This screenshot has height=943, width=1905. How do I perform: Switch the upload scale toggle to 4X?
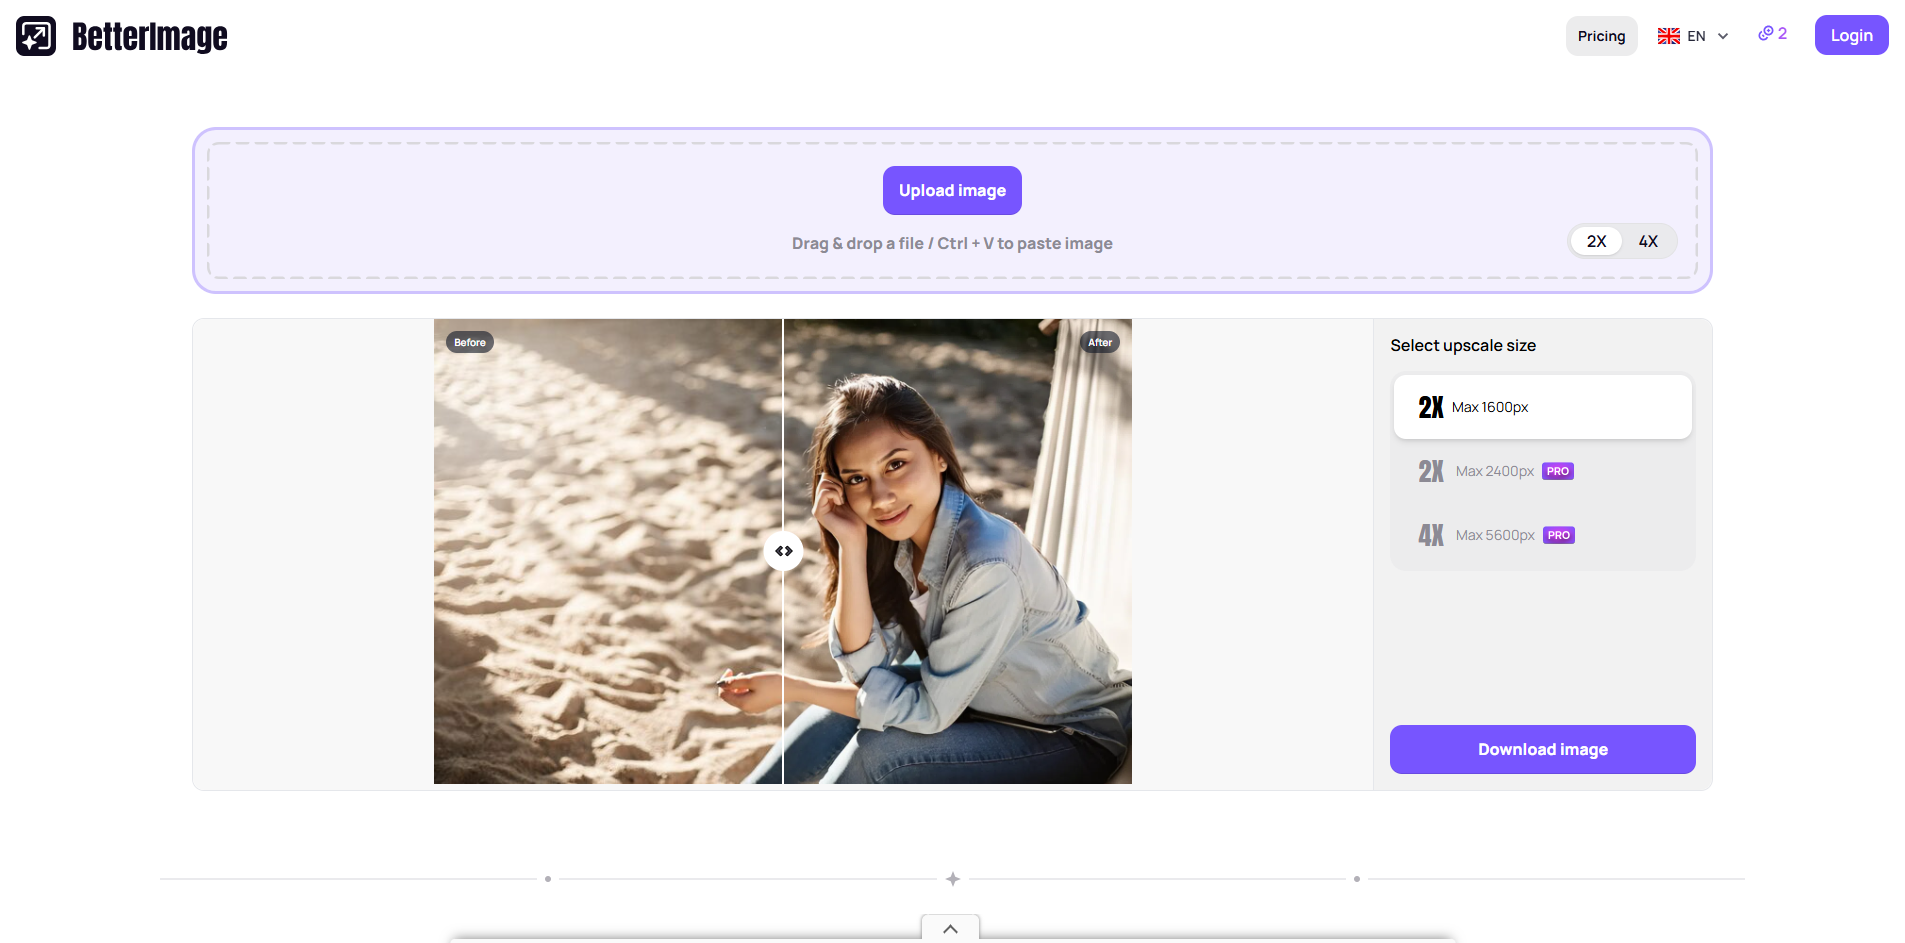coord(1648,241)
